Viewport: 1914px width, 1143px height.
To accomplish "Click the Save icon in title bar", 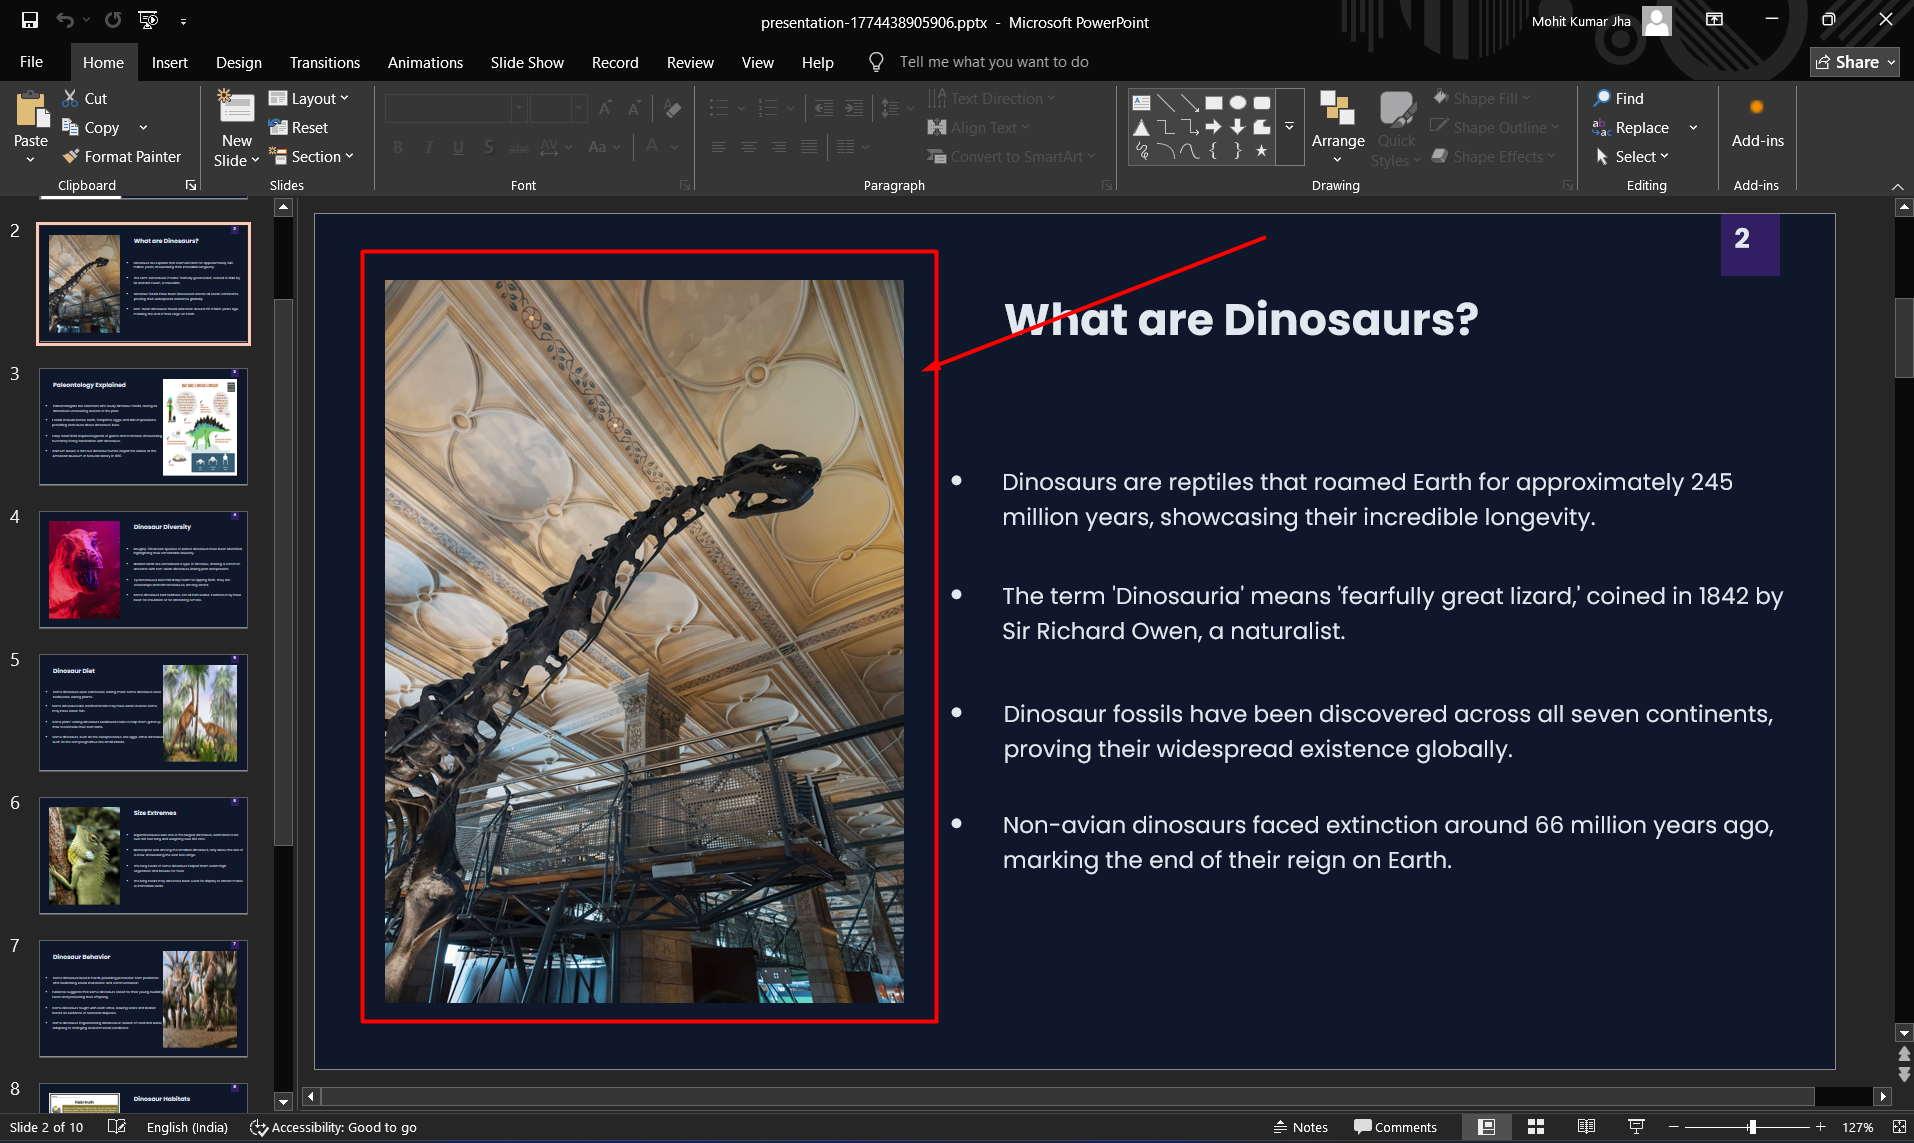I will pyautogui.click(x=30, y=21).
